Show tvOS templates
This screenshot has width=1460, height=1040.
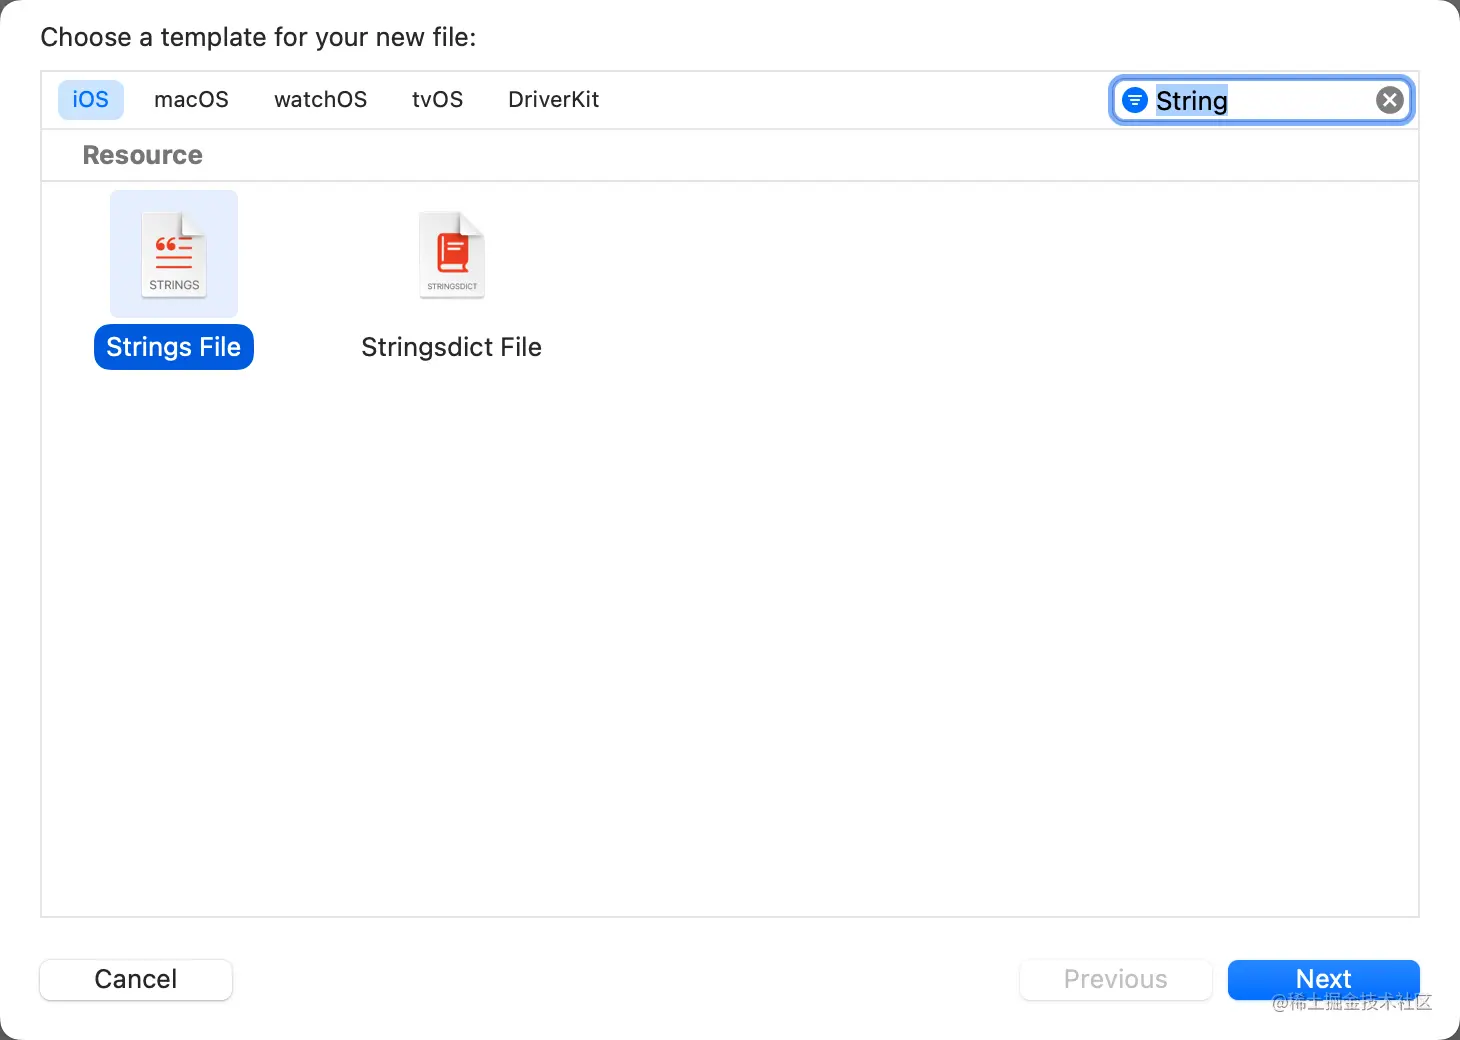point(437,100)
